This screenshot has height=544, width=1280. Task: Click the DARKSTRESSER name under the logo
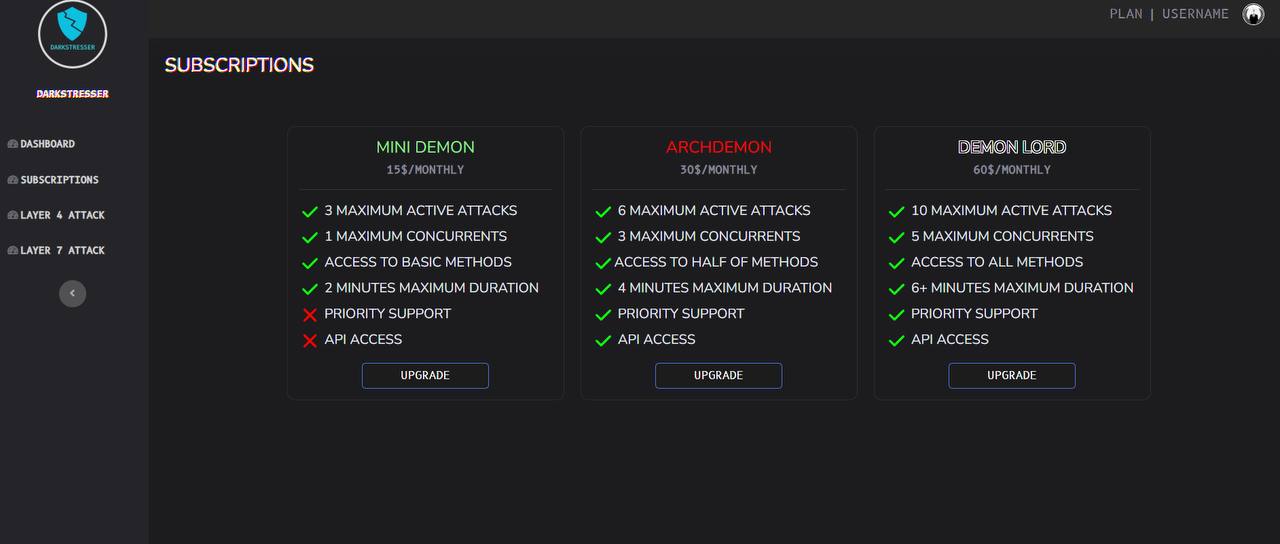pos(72,94)
